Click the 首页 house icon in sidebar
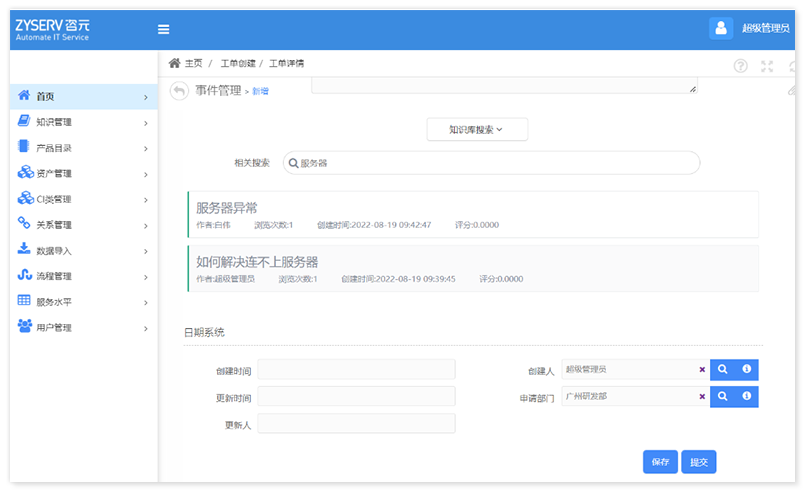This screenshot has width=808, height=495. point(24,95)
